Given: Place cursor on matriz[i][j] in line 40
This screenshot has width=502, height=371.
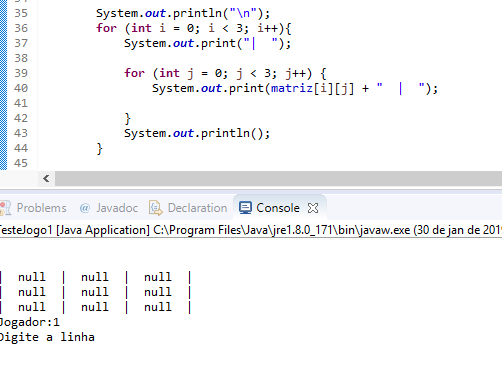Looking at the screenshot, I should tap(312, 88).
